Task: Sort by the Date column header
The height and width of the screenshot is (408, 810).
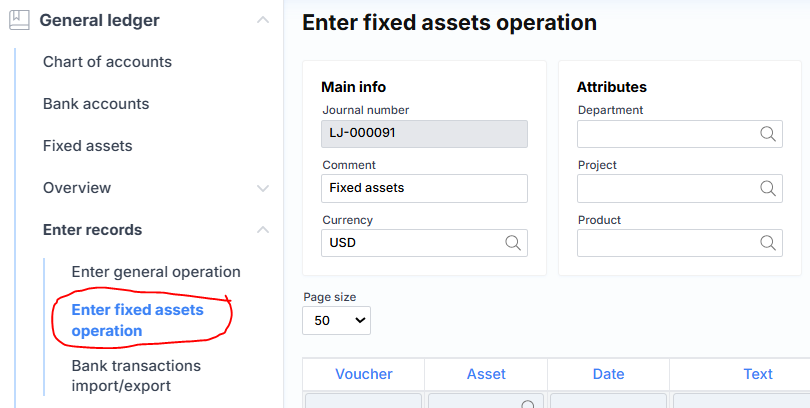Action: [608, 374]
